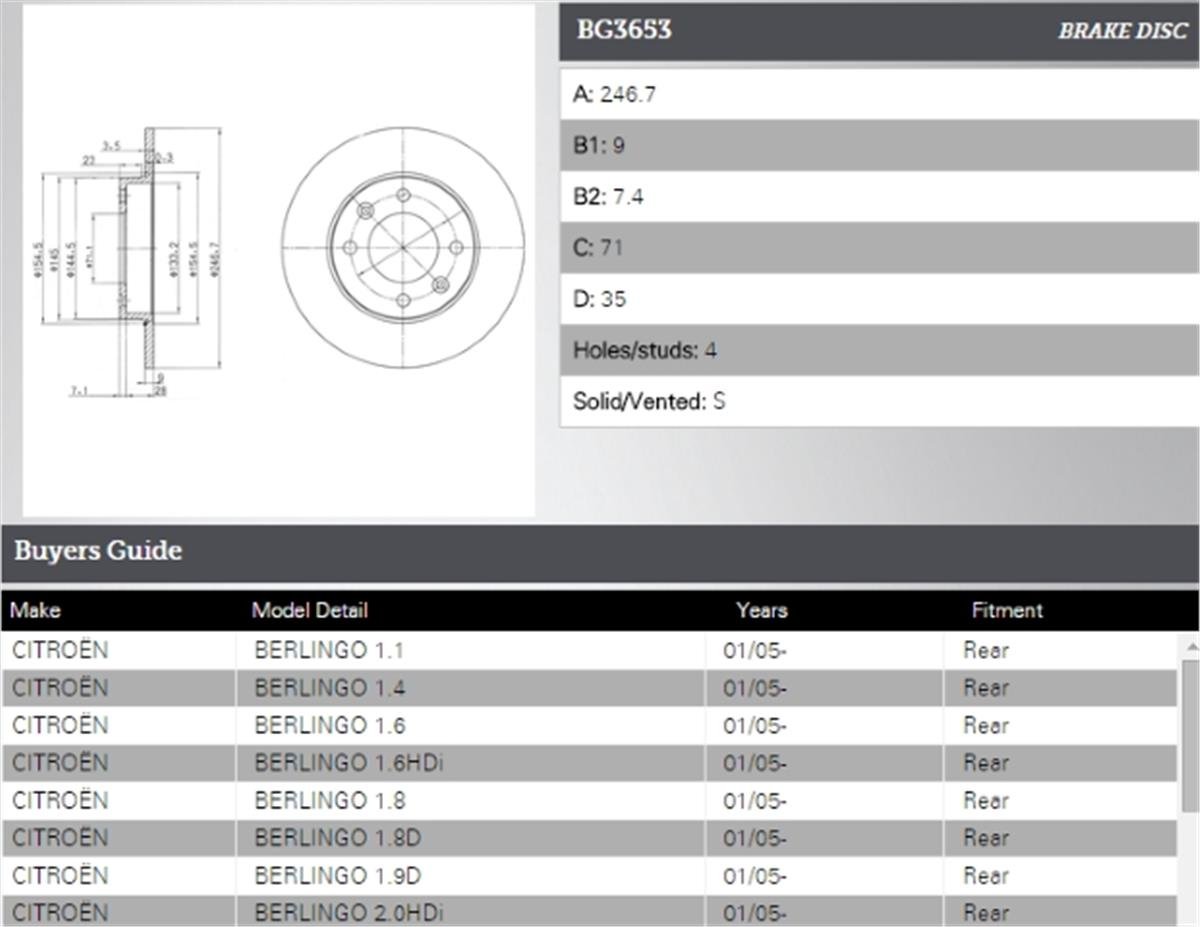Screen dimensions: 1200x927
Task: Click the 01/05- year in BERLINGO 2.0HDi row
Action: click(x=755, y=913)
